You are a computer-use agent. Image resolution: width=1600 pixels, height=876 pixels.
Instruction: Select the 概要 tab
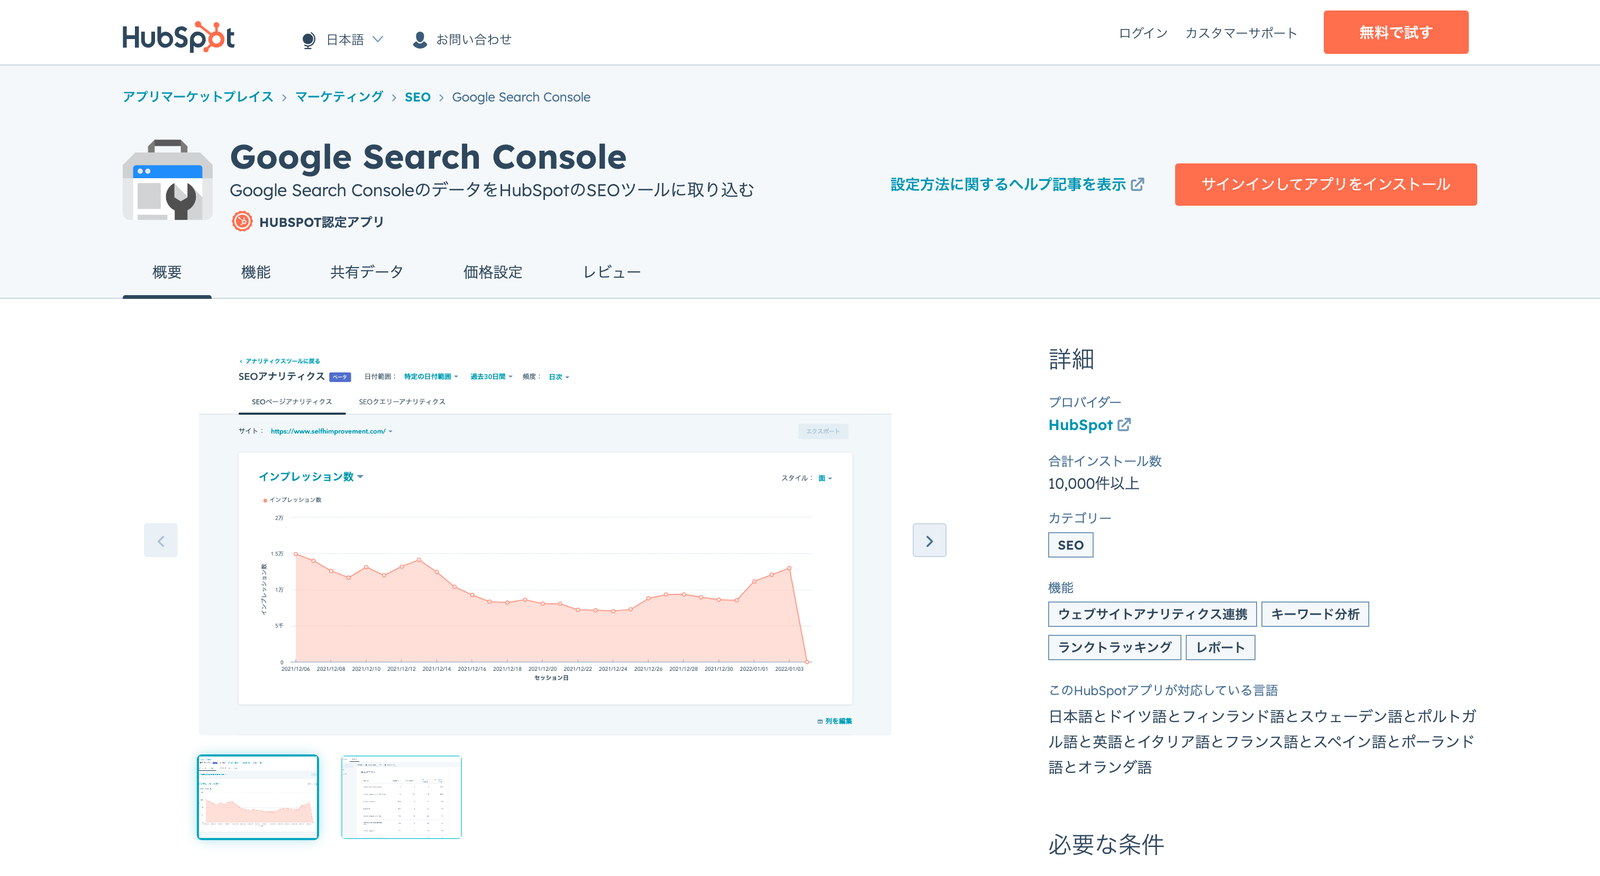pos(167,272)
